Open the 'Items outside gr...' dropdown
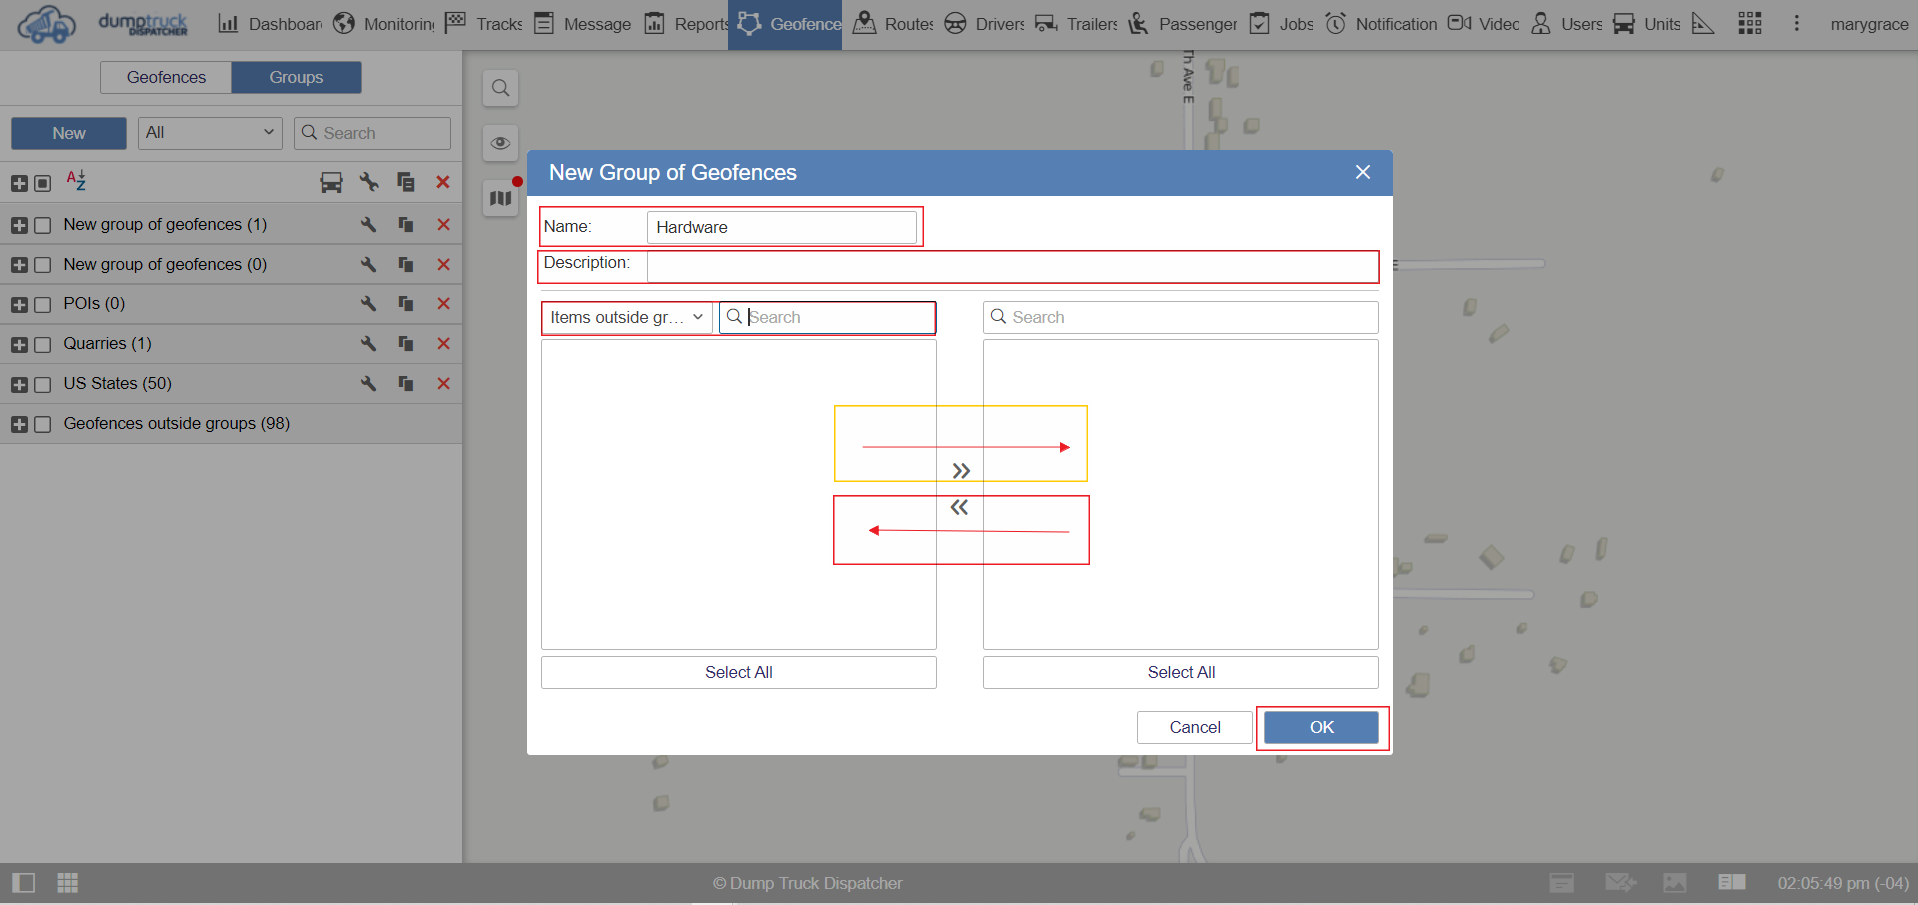1918x905 pixels. tap(626, 317)
